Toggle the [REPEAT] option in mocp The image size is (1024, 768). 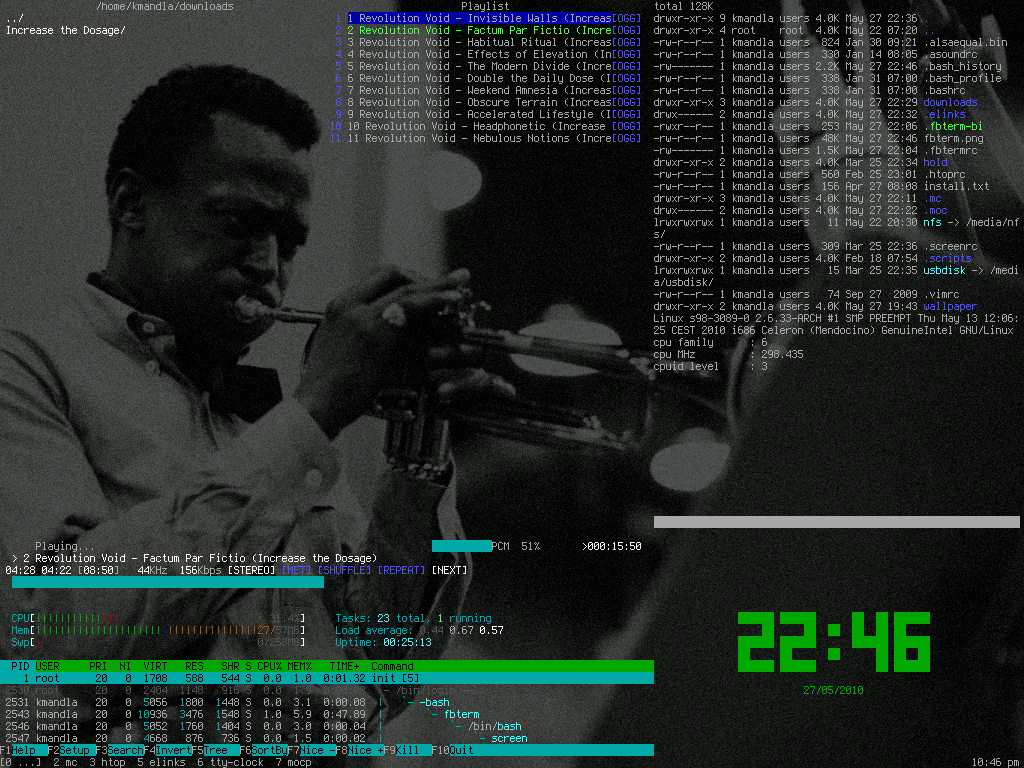click(x=401, y=570)
